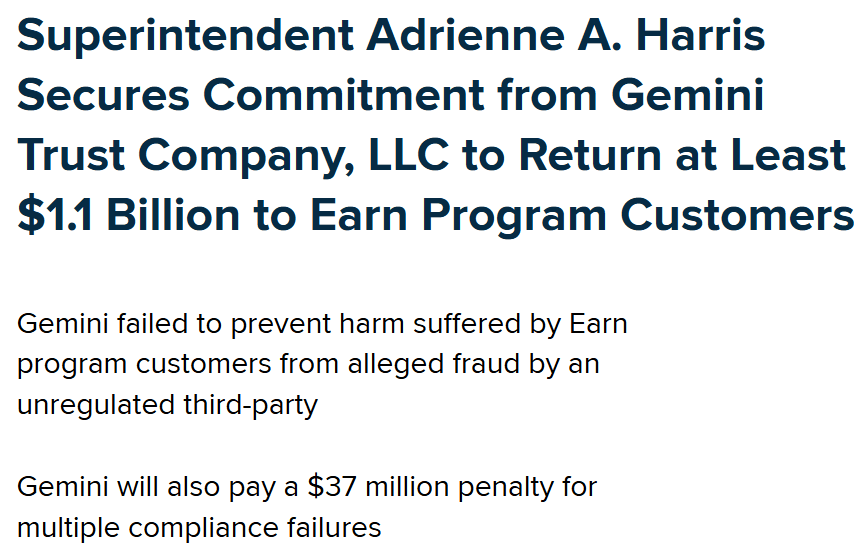
Task: Click the word "unregulated"
Action: click(96, 405)
